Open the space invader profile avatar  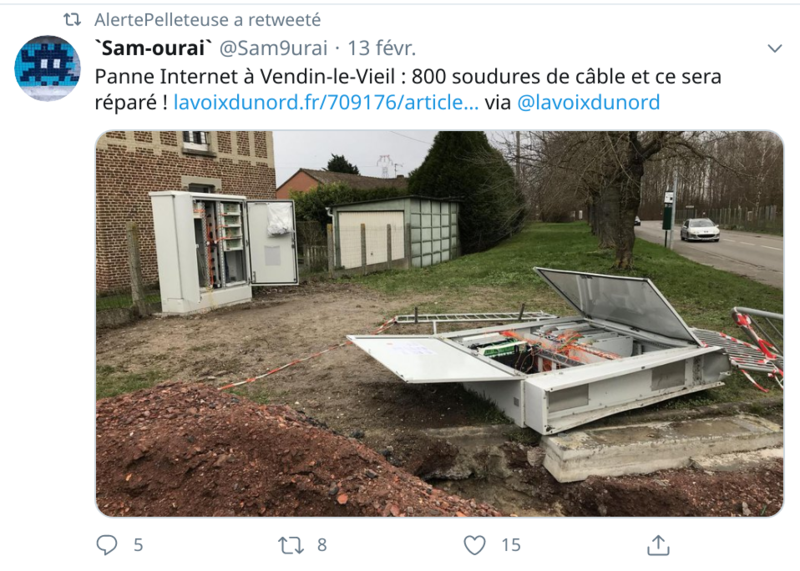47,68
